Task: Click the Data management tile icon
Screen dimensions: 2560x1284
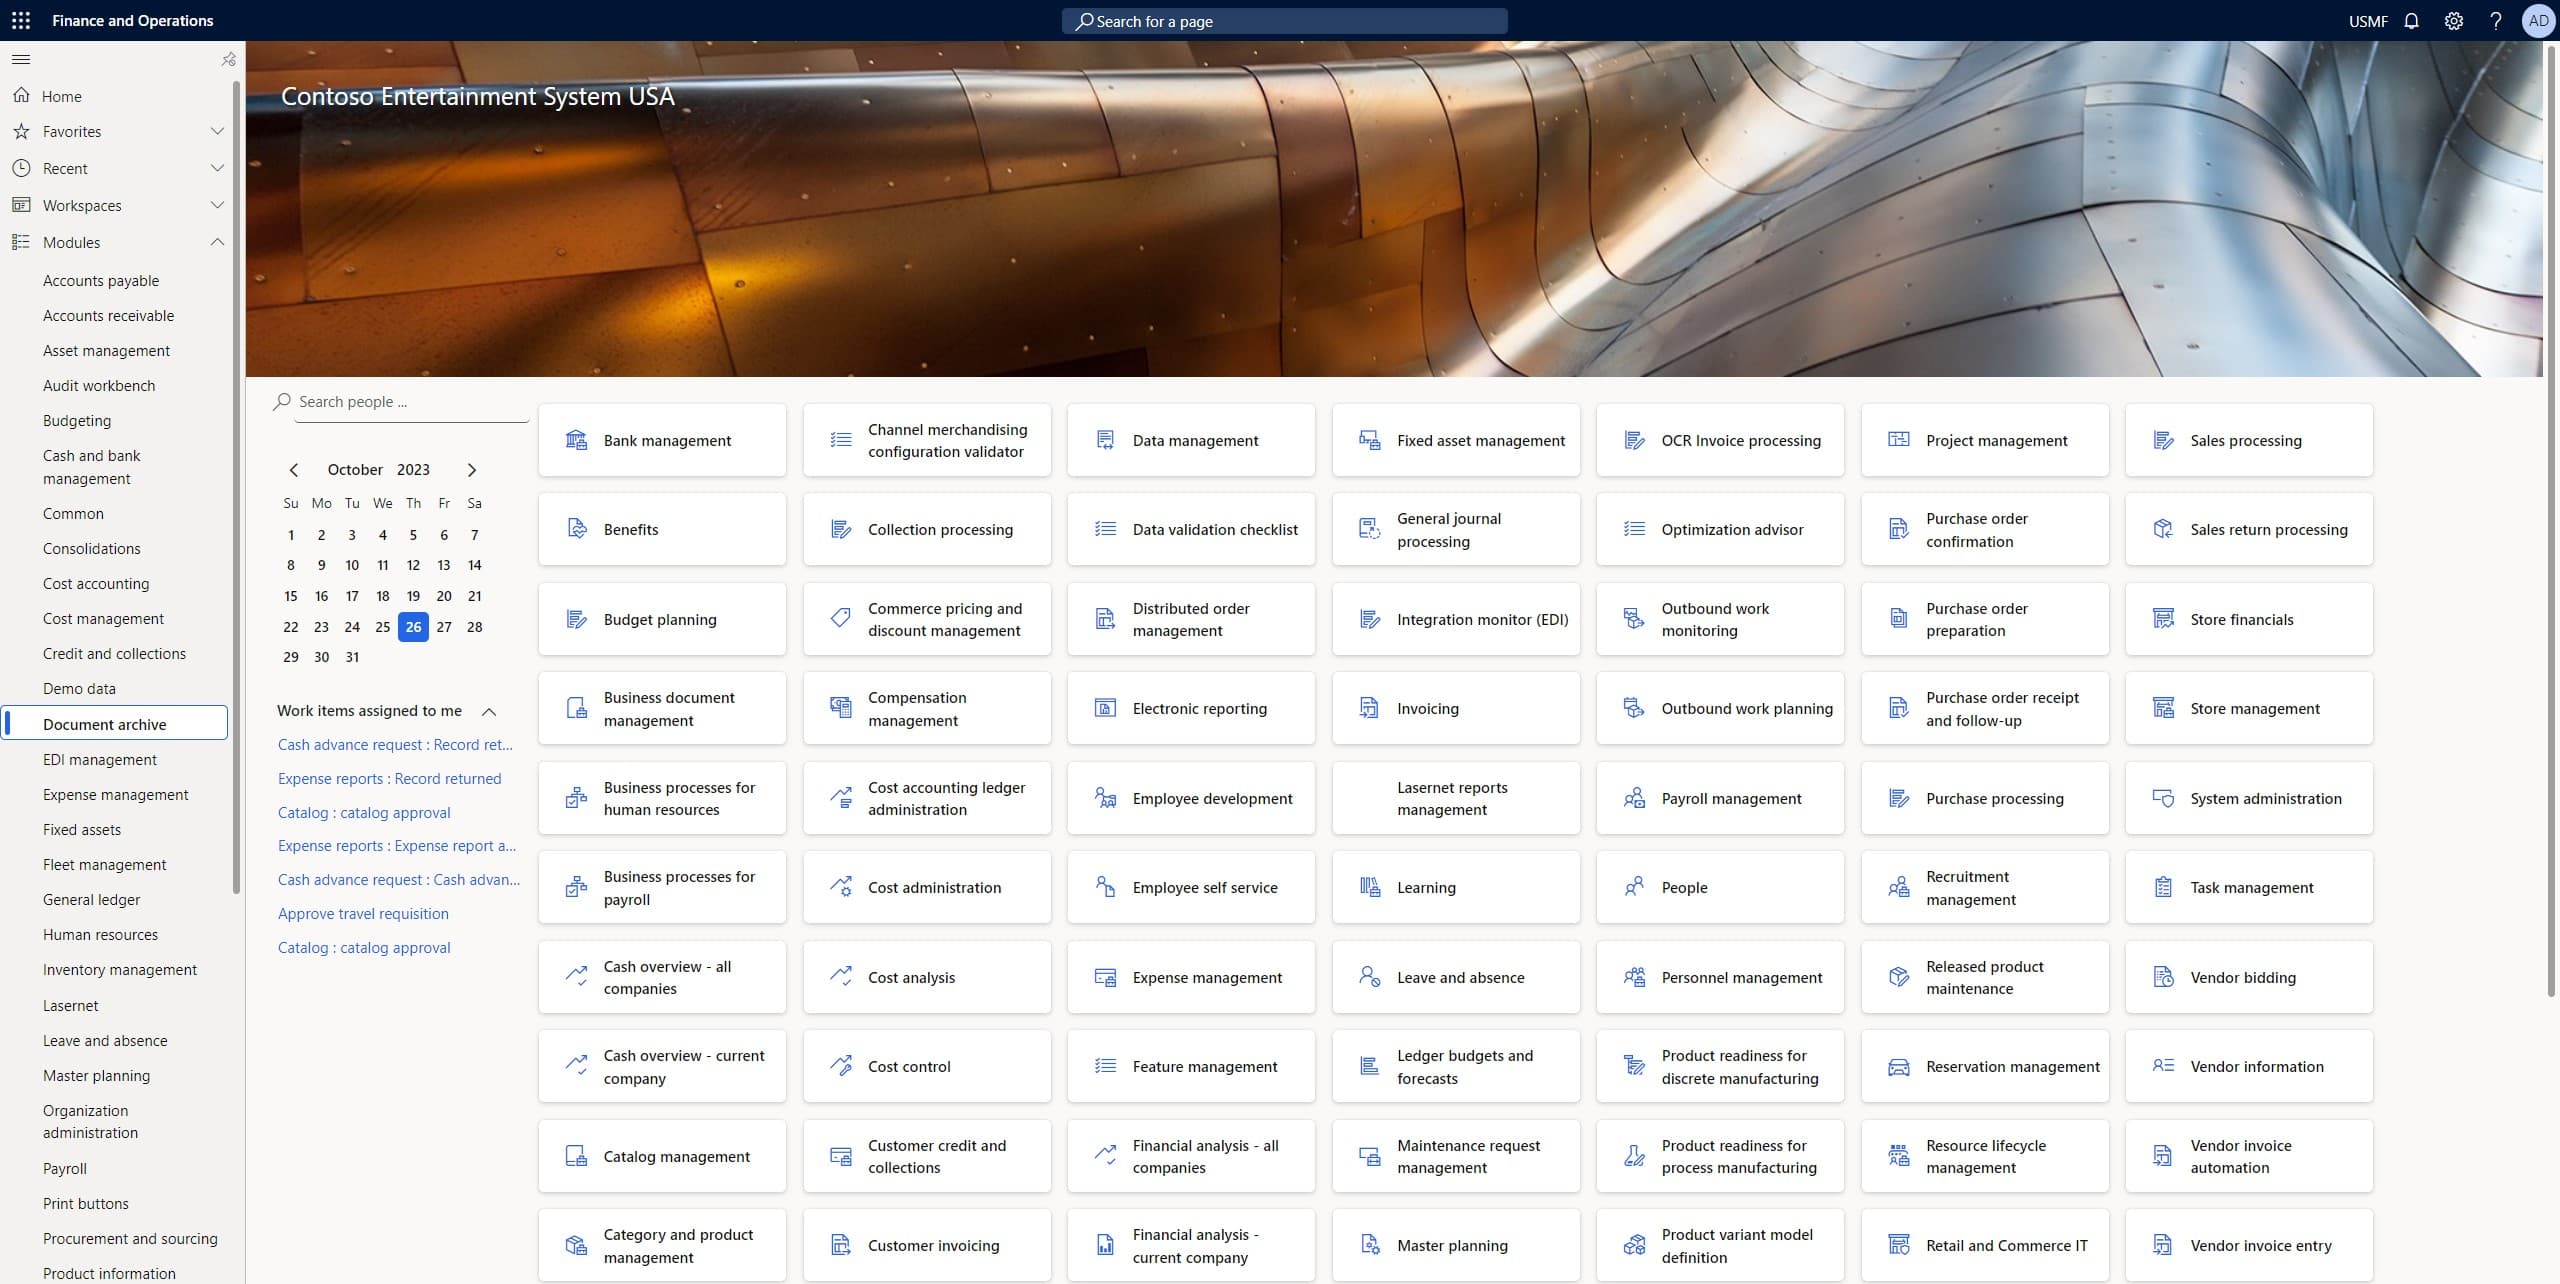Action: point(1105,440)
